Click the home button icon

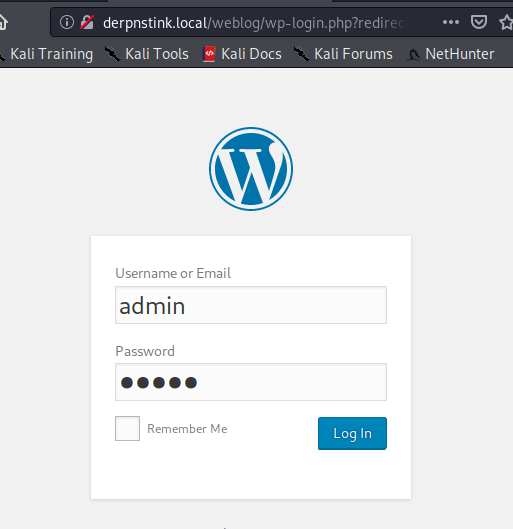(3, 22)
